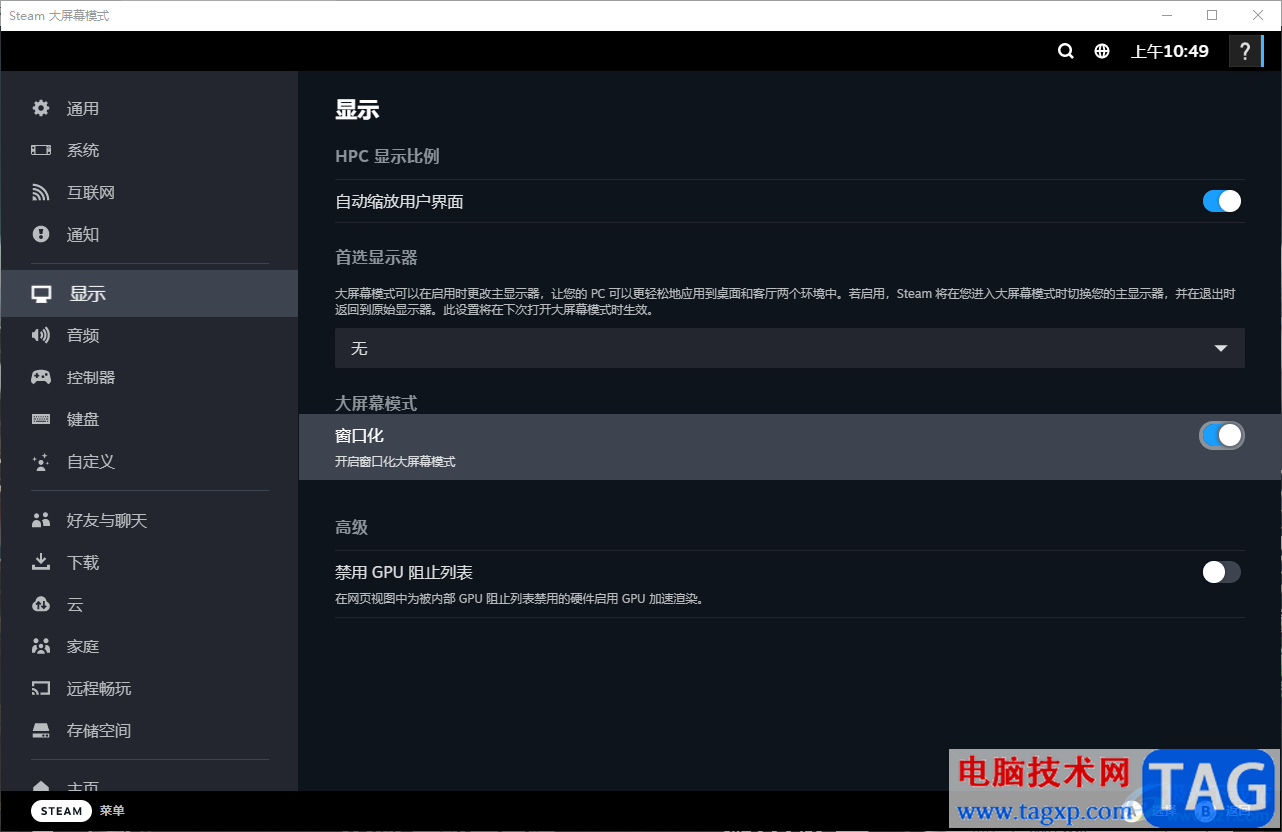Viewport: 1282px width, 832px height.
Task: Click the keyboard icon next to 键盘
Action: click(41, 419)
